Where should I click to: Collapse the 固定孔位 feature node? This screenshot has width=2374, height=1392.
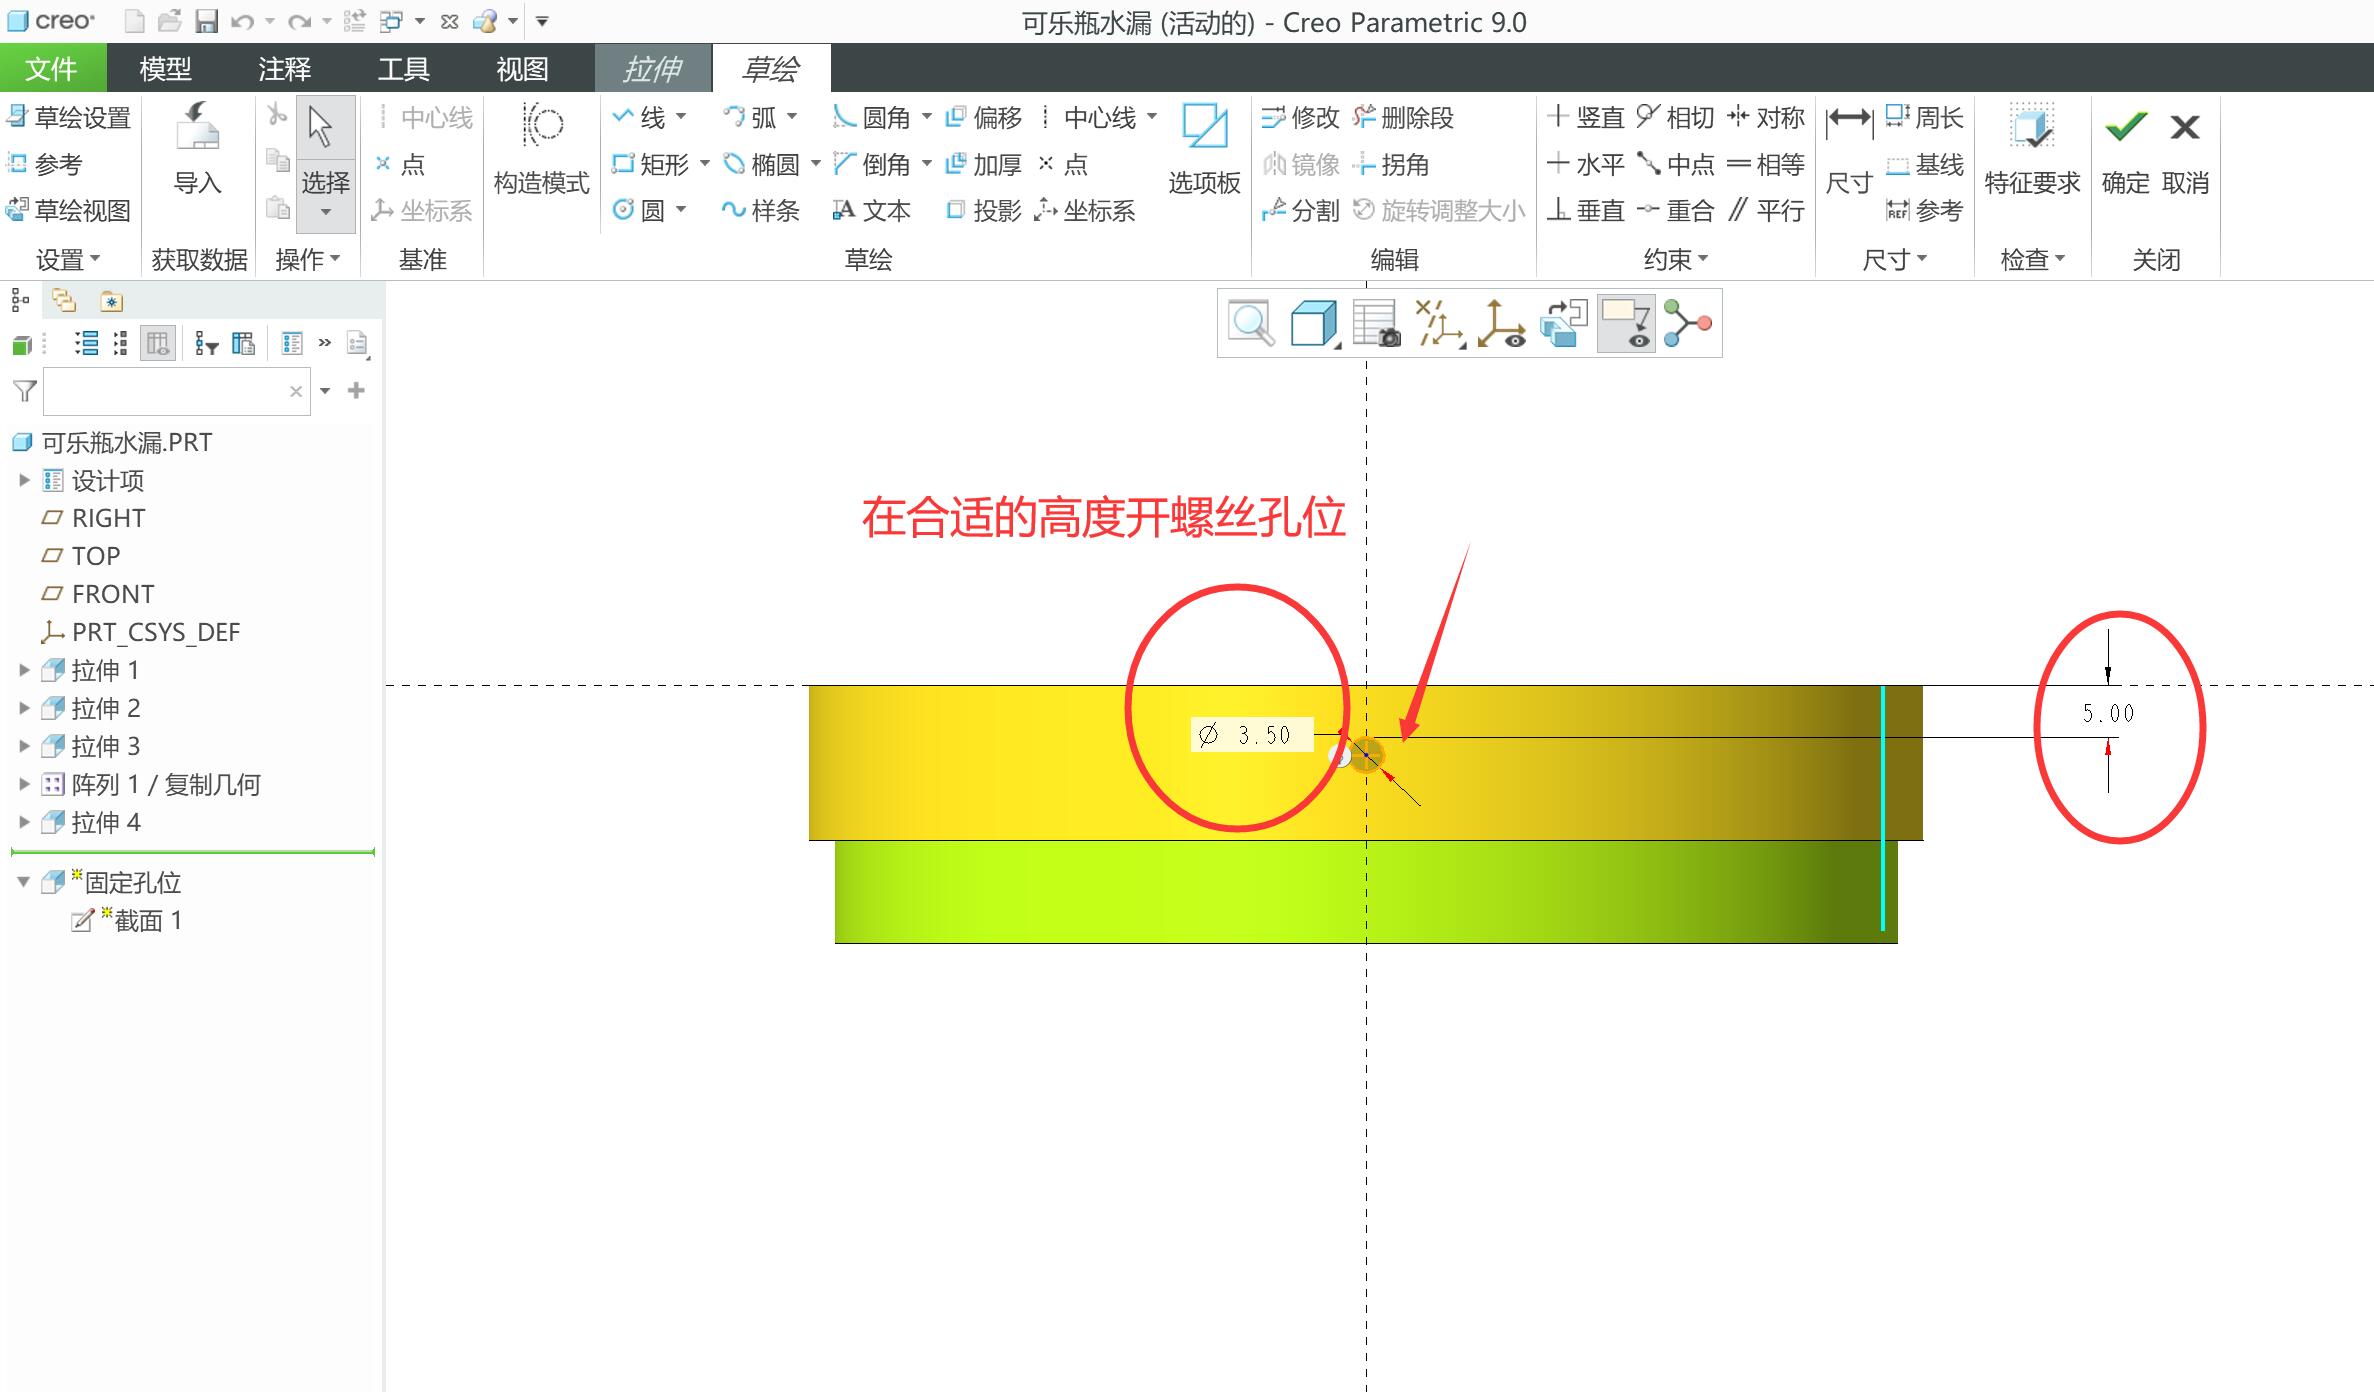click(x=24, y=882)
